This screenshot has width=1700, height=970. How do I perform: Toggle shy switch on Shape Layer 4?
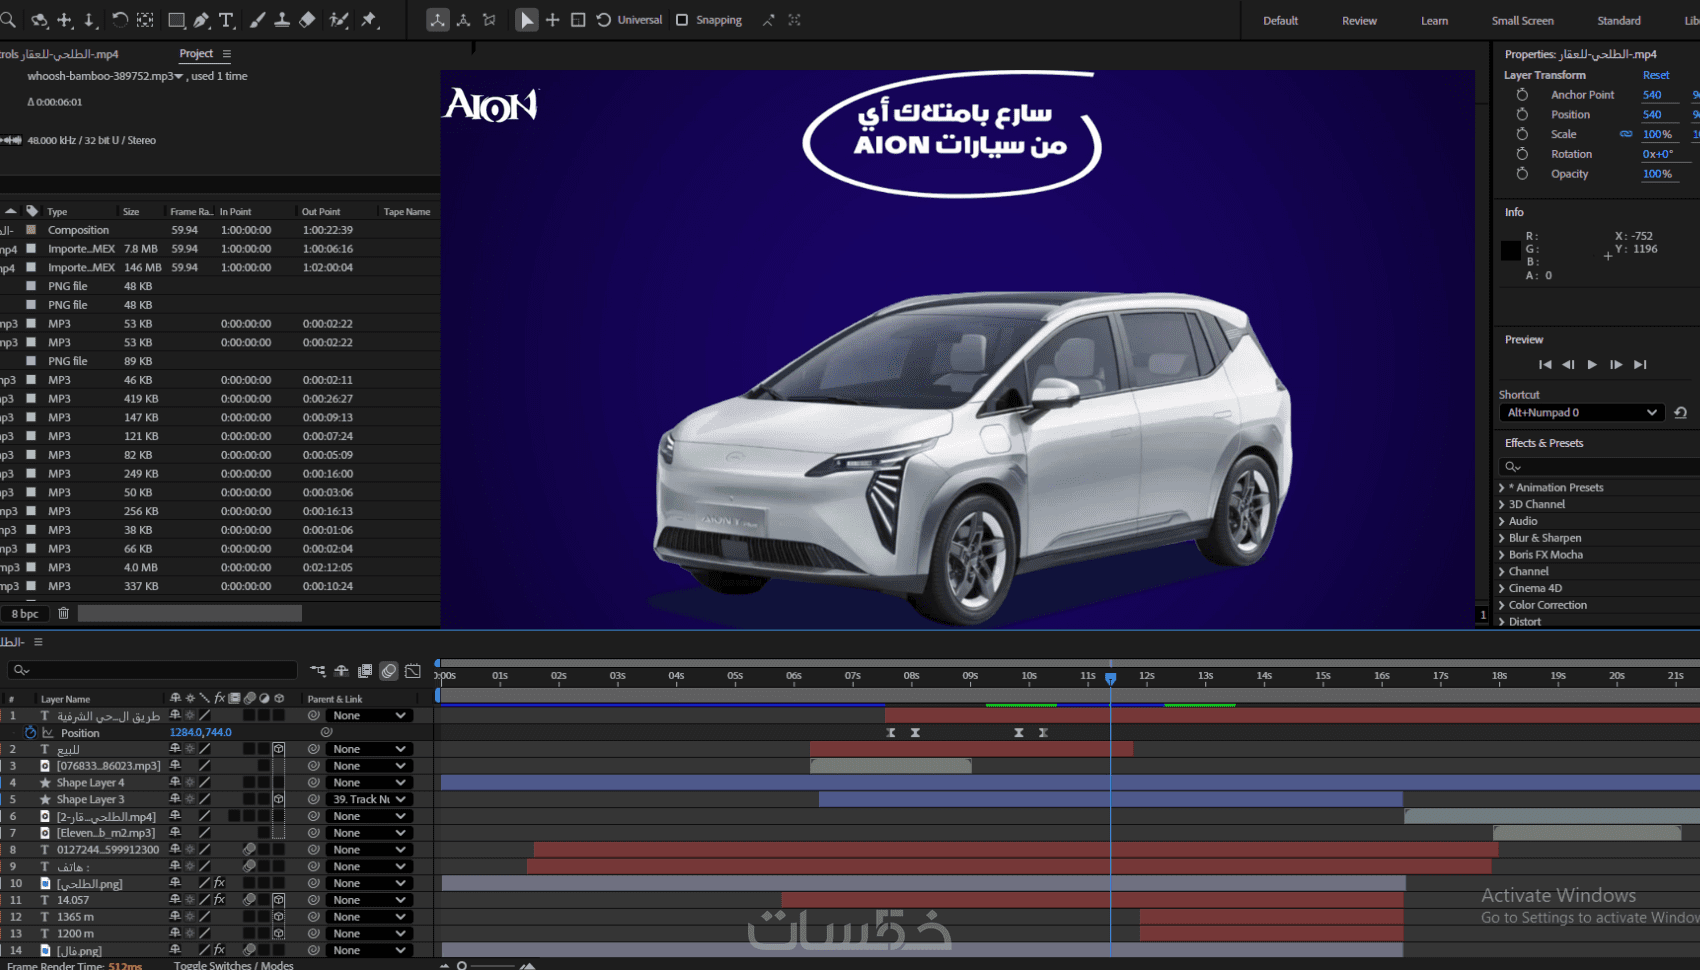pyautogui.click(x=175, y=782)
